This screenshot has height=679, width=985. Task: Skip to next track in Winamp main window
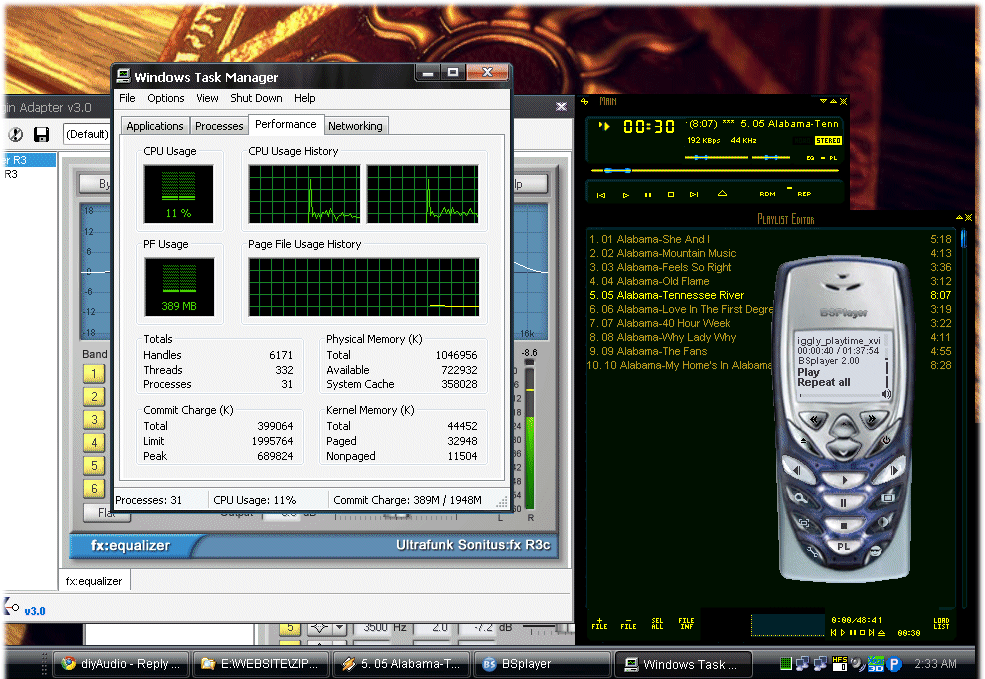(x=694, y=195)
